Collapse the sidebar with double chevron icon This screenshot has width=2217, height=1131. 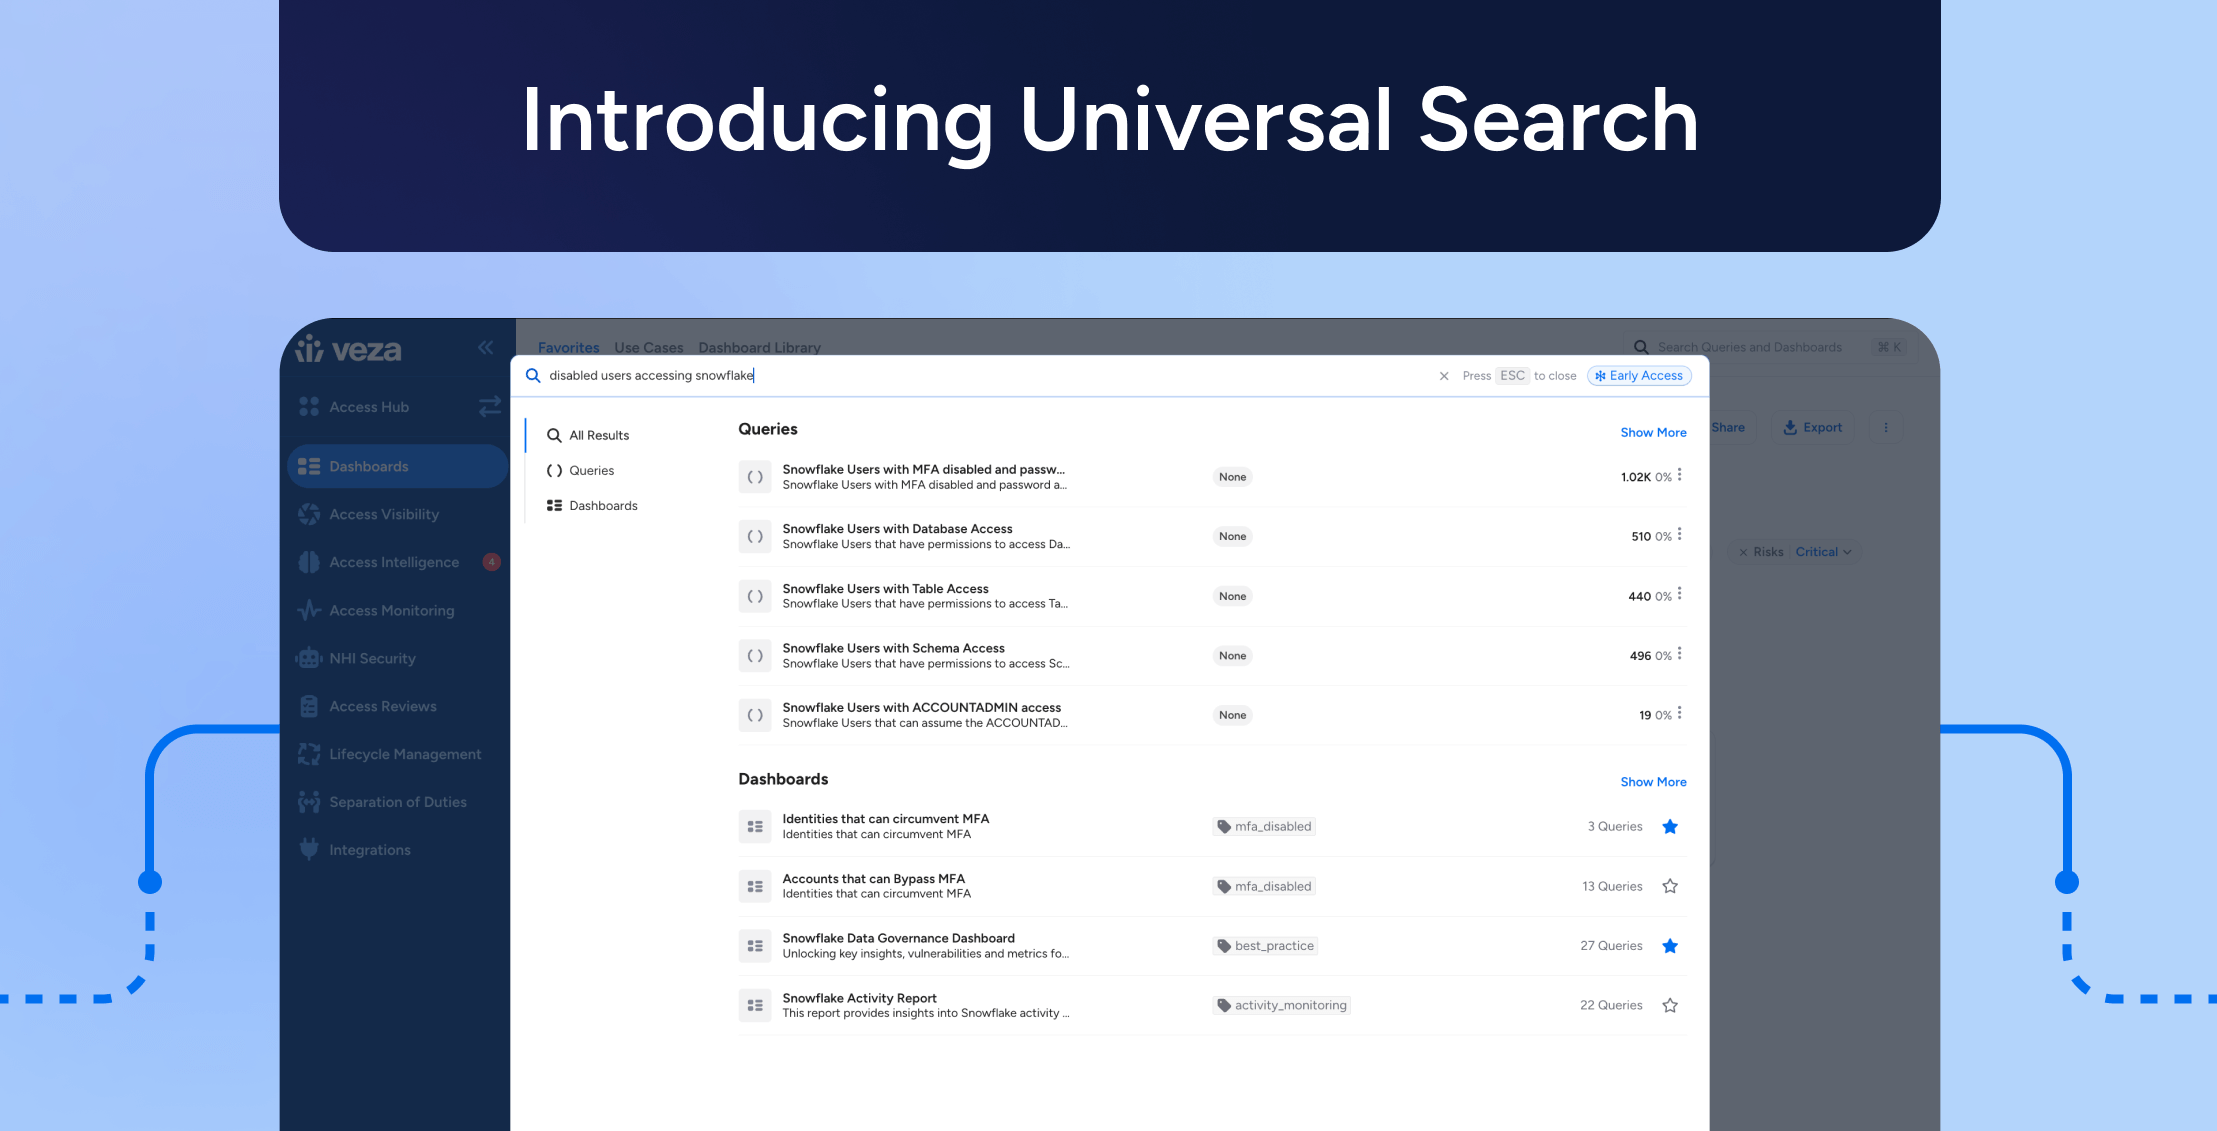click(485, 348)
